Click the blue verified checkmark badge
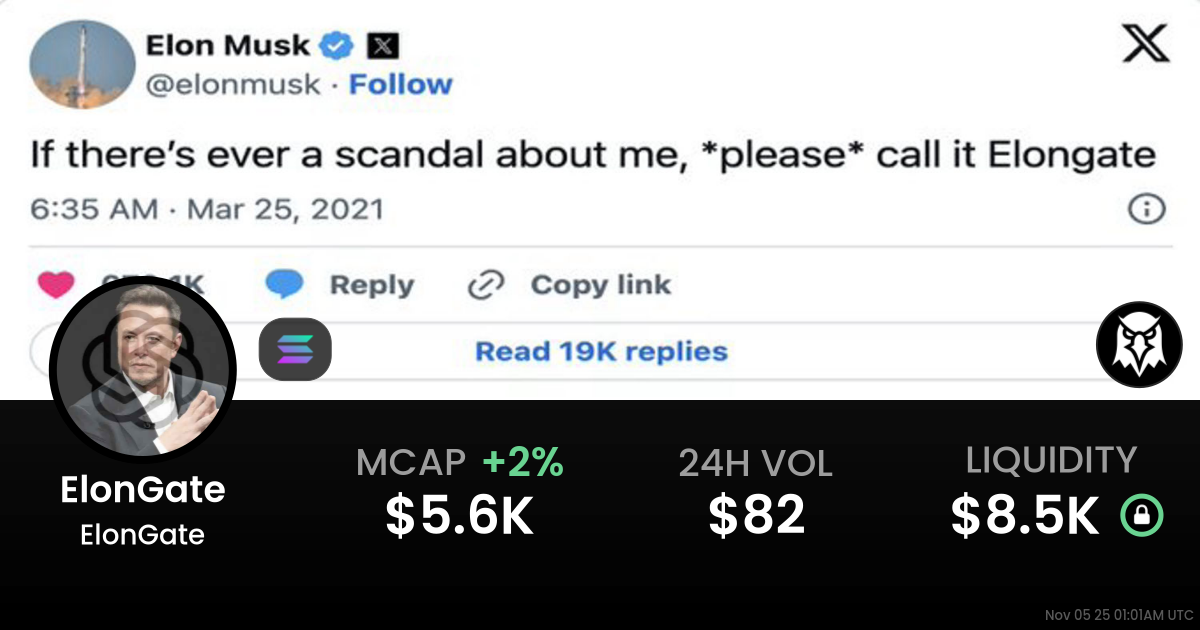Viewport: 1200px width, 630px height. click(337, 45)
